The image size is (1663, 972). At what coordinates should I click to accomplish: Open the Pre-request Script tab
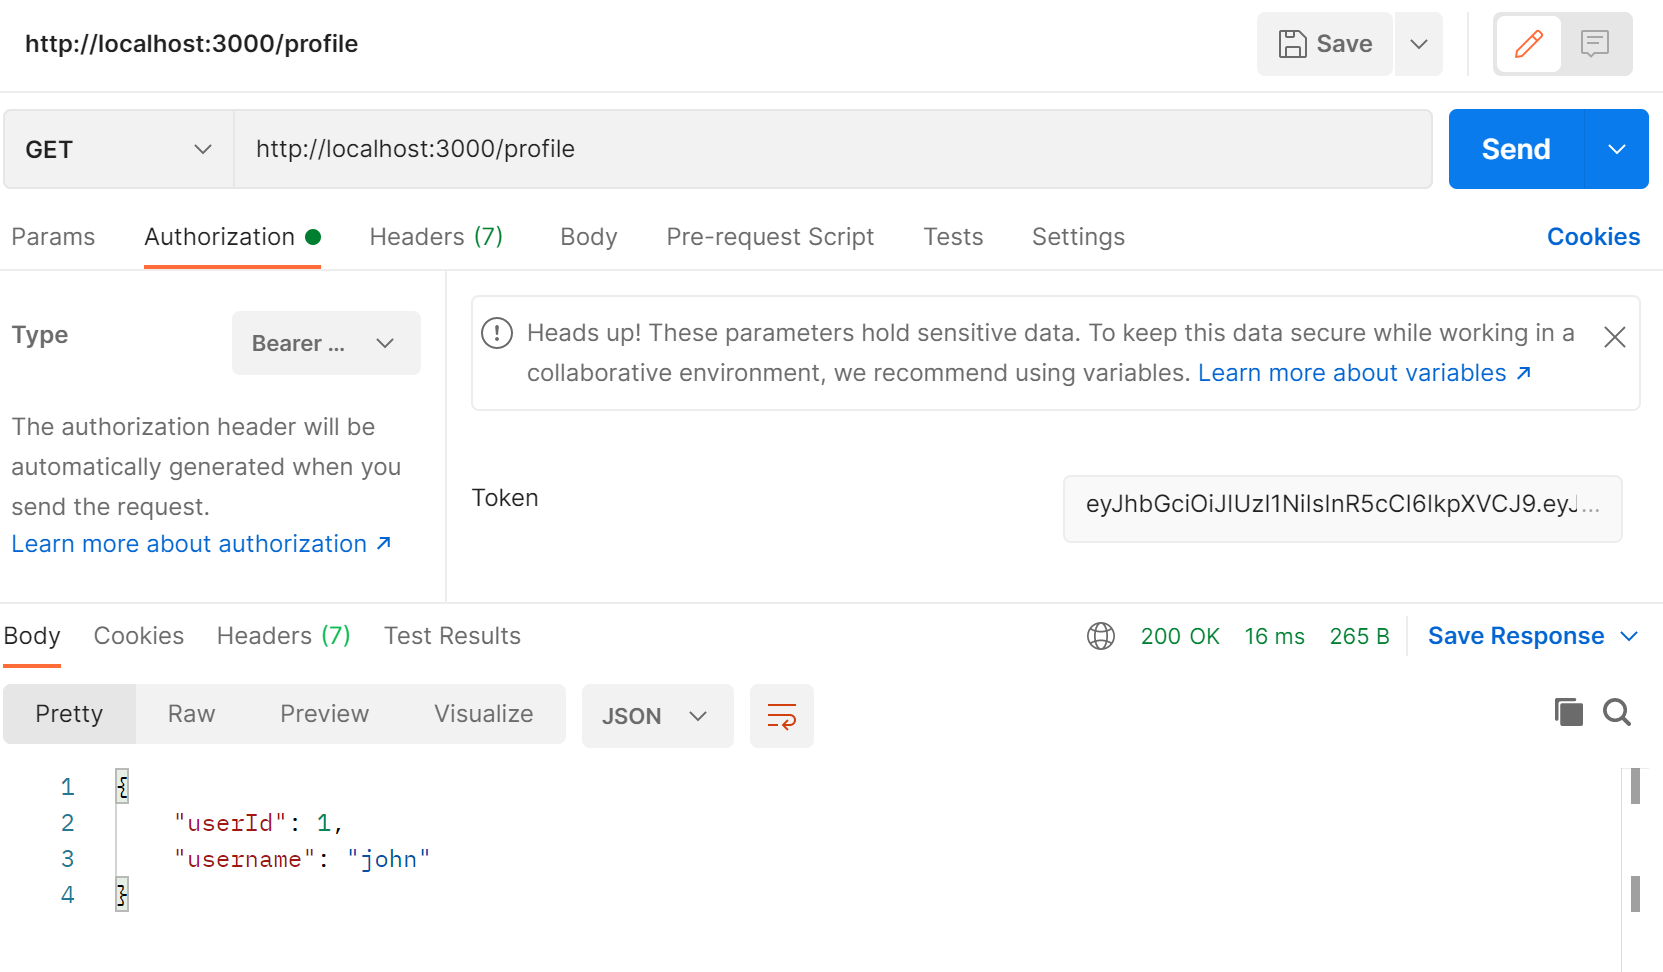pos(770,237)
